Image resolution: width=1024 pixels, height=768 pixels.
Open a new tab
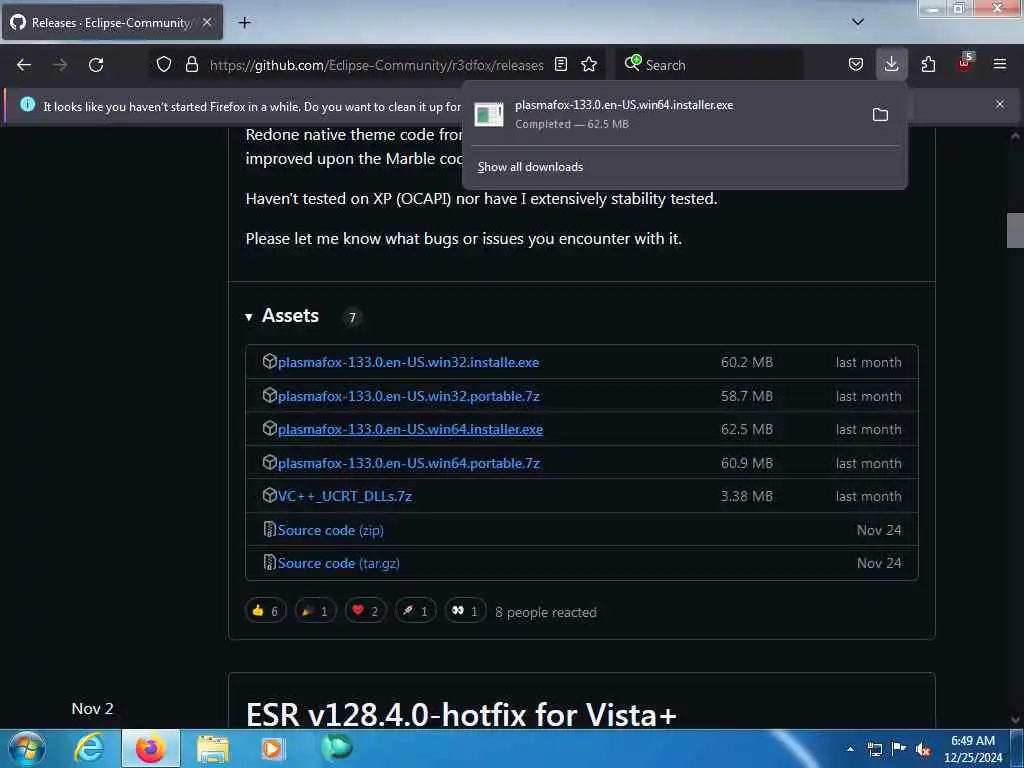244,23
